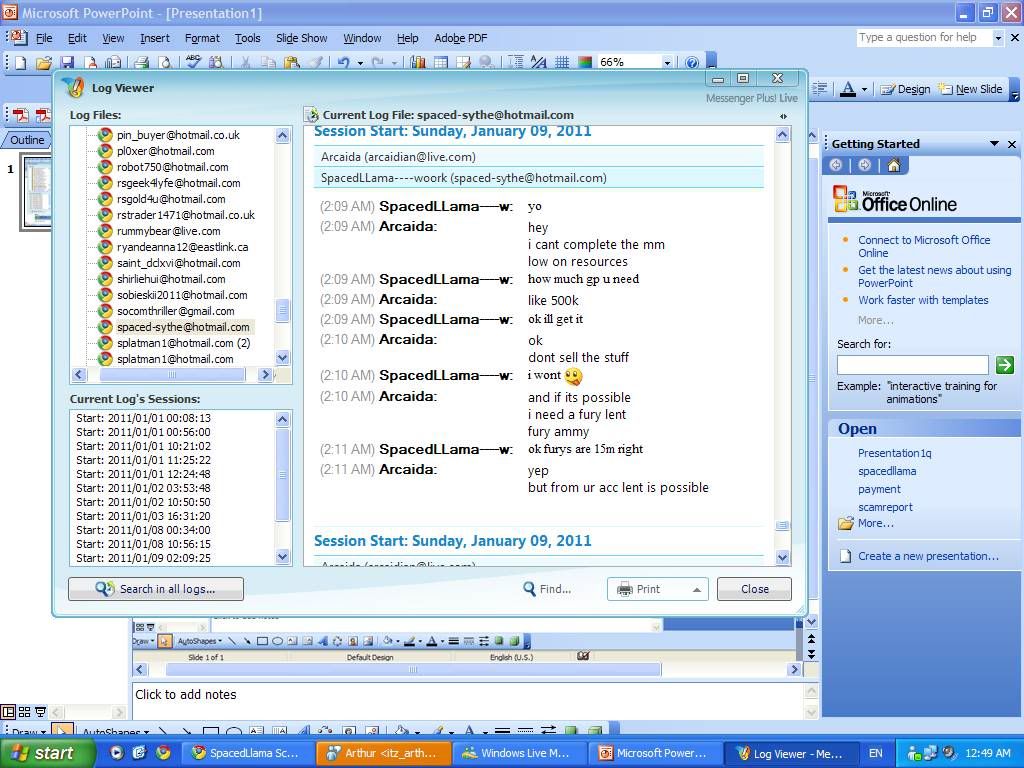Open 'Connect to Microsoft Office Online' link

(x=924, y=246)
